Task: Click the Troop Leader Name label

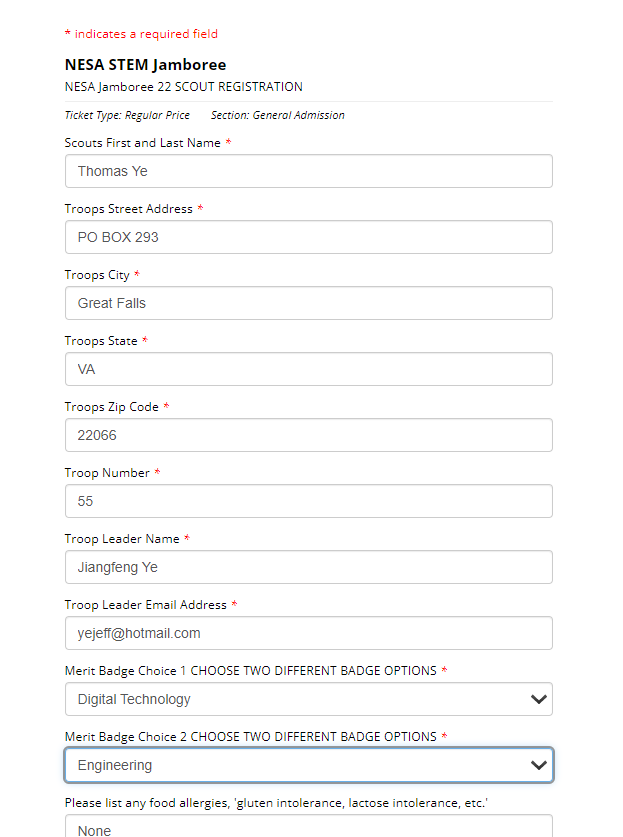Action: click(122, 539)
